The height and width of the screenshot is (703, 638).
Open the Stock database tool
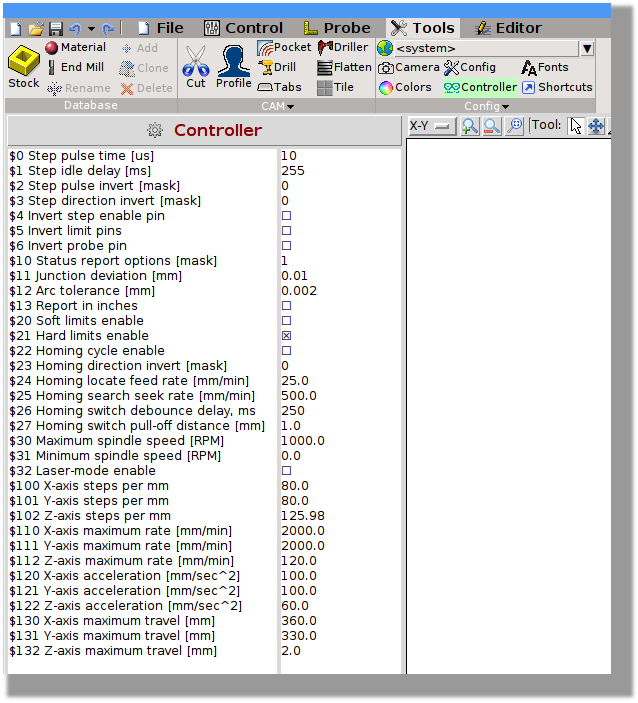[24, 66]
